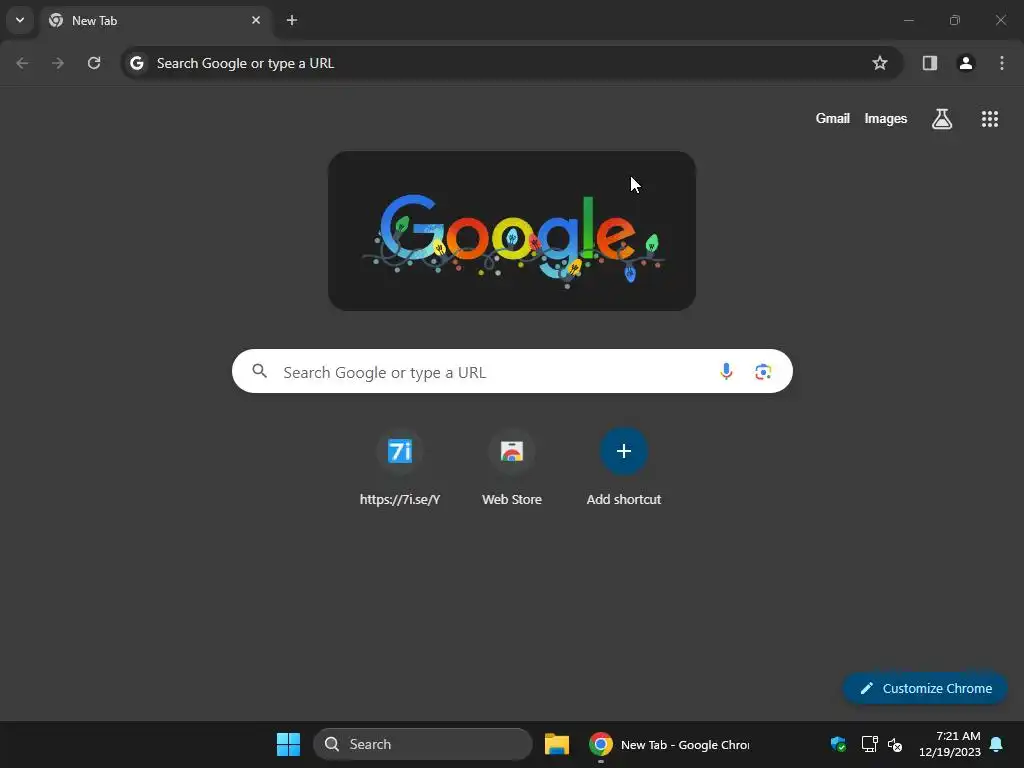Image resolution: width=1024 pixels, height=768 pixels.
Task: Click the Google holiday lights doodle
Action: pos(512,231)
